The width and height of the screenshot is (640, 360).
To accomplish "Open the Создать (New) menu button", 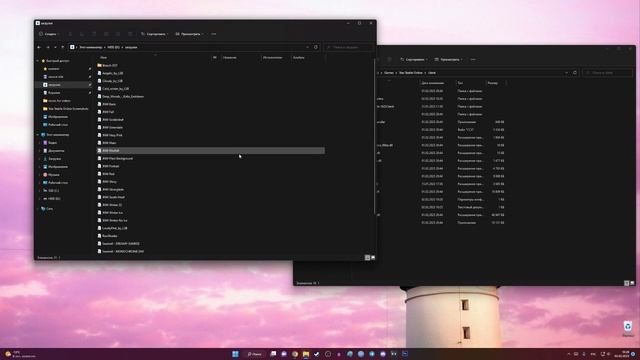I will 49,34.
